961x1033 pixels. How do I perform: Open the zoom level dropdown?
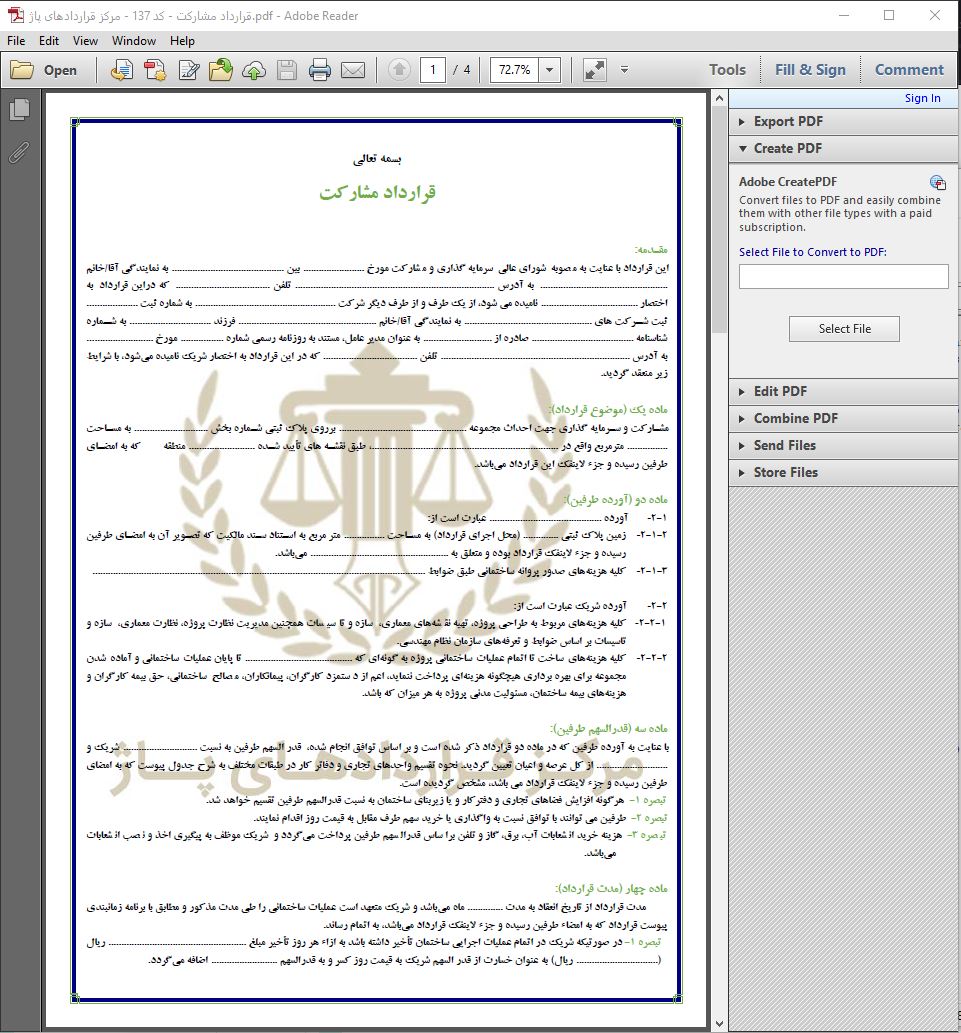coord(550,70)
